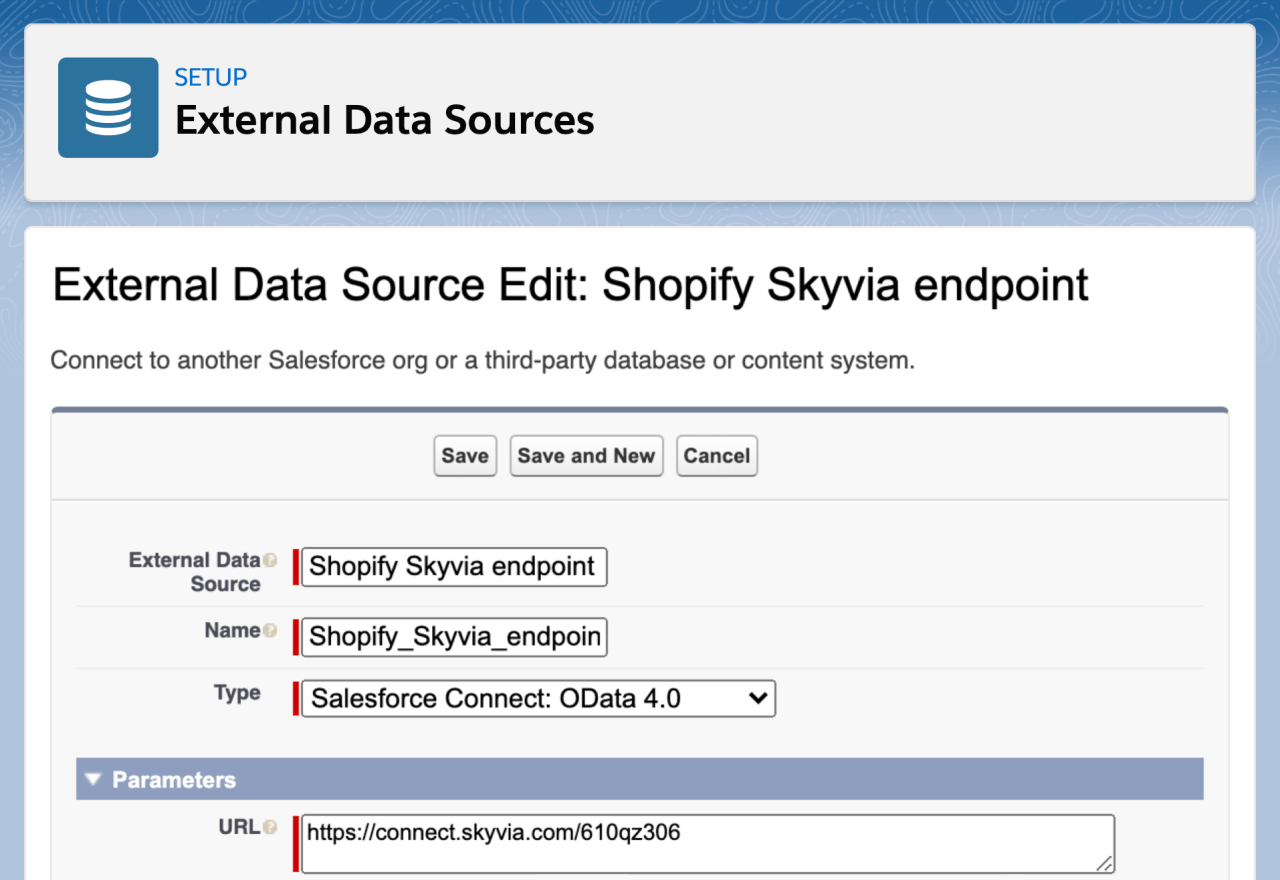This screenshot has width=1280, height=880.
Task: Click the URL textarea resize handle
Action: tap(1104, 863)
